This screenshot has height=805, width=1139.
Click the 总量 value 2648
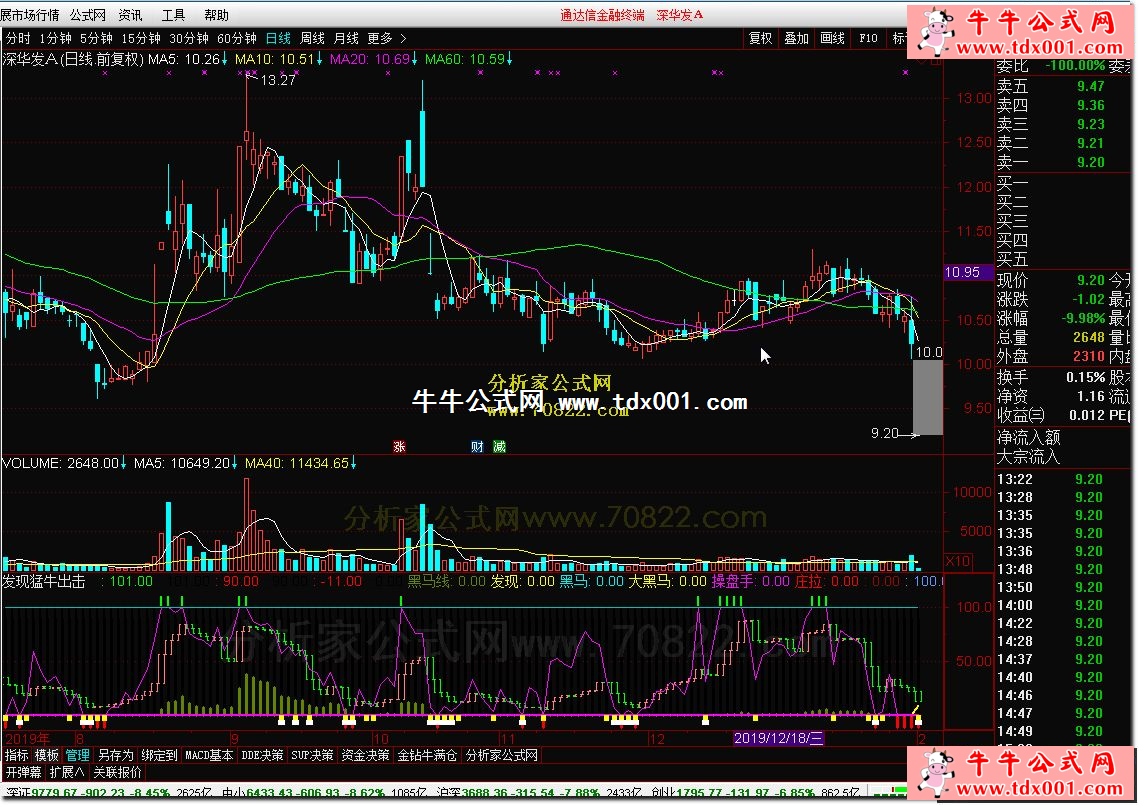1089,337
